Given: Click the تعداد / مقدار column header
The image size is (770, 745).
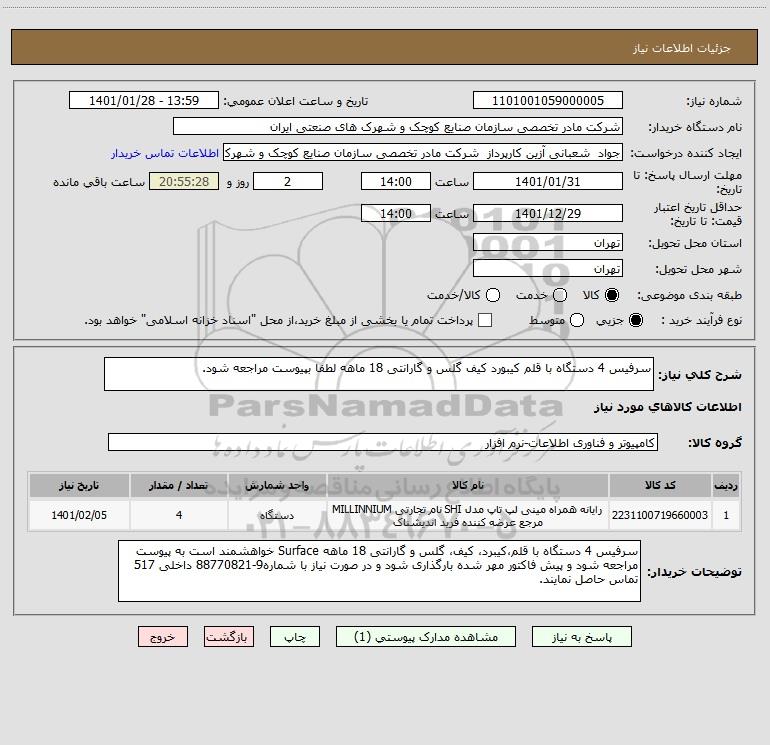Looking at the screenshot, I should point(179,486).
